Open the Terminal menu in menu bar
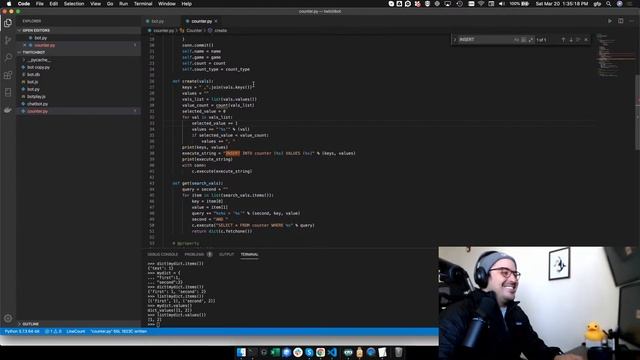 143,4
